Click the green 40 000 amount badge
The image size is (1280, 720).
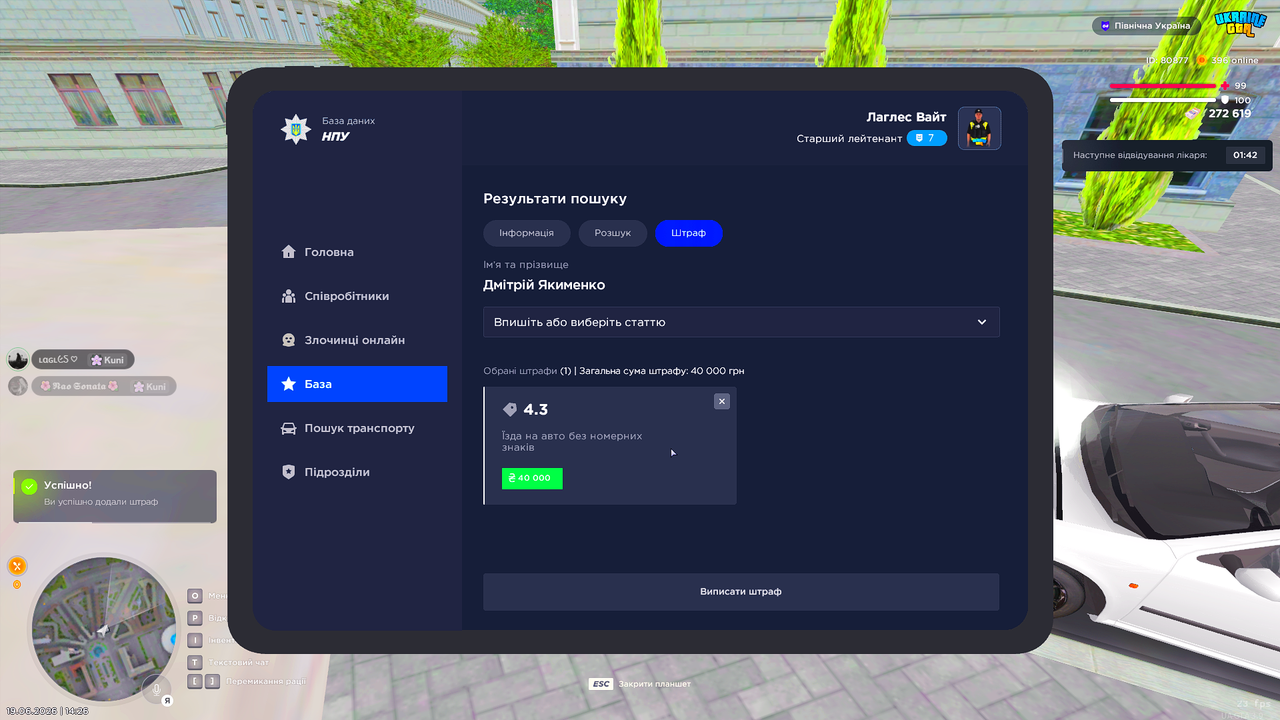click(x=532, y=478)
